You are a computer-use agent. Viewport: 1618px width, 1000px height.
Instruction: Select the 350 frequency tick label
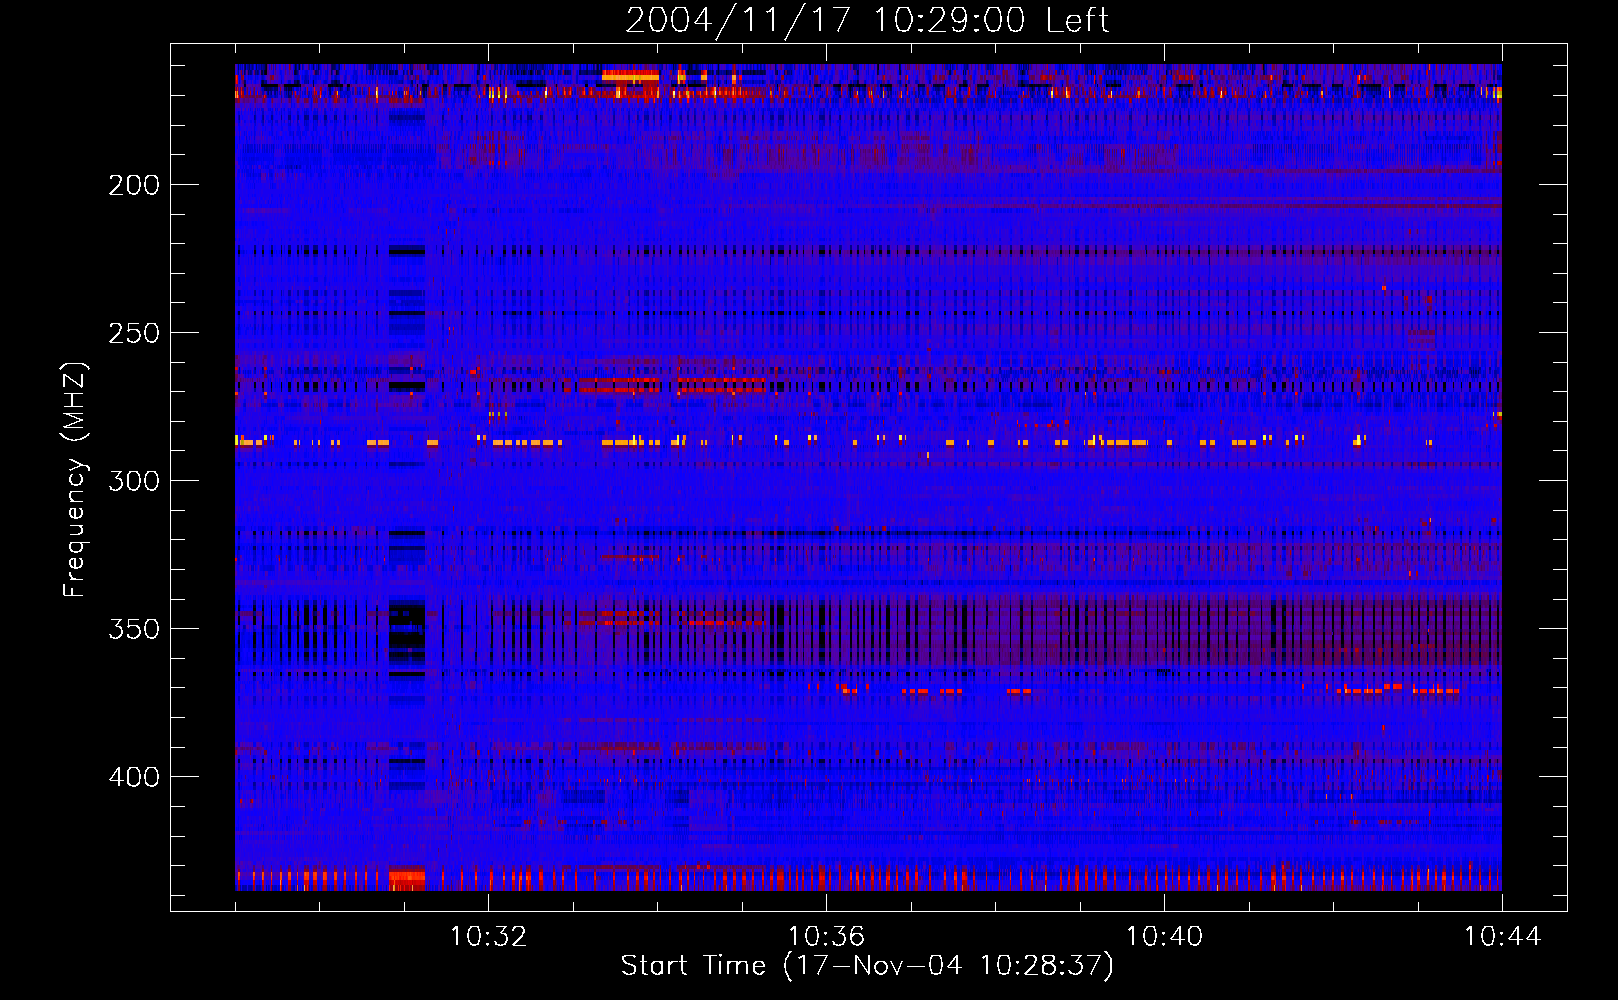pyautogui.click(x=134, y=629)
